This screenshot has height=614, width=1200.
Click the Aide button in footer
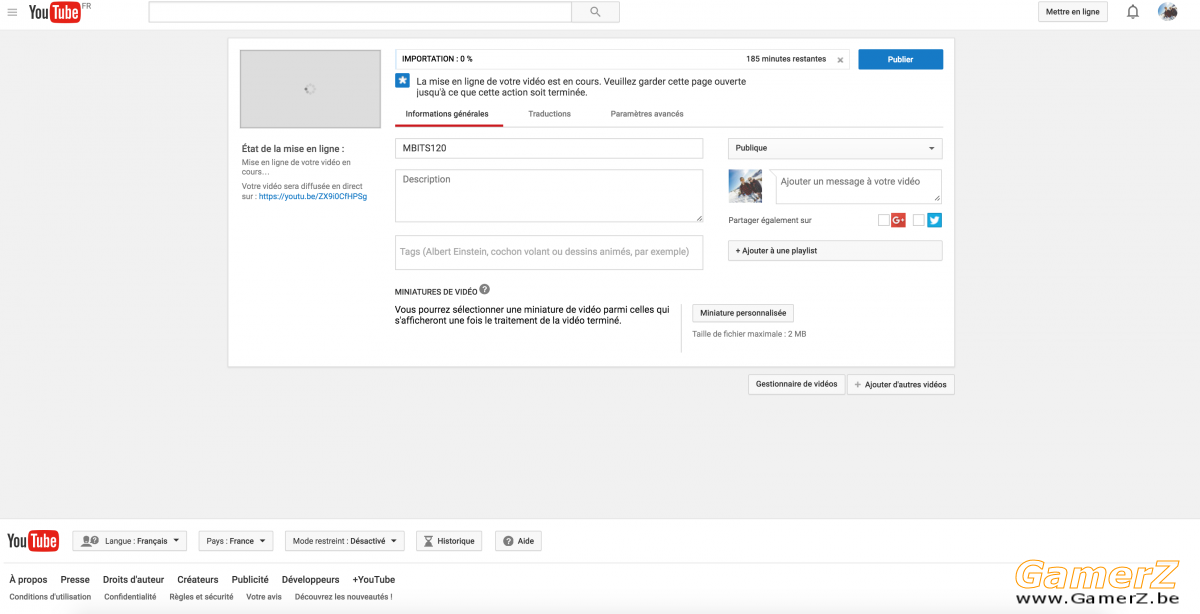tap(518, 541)
